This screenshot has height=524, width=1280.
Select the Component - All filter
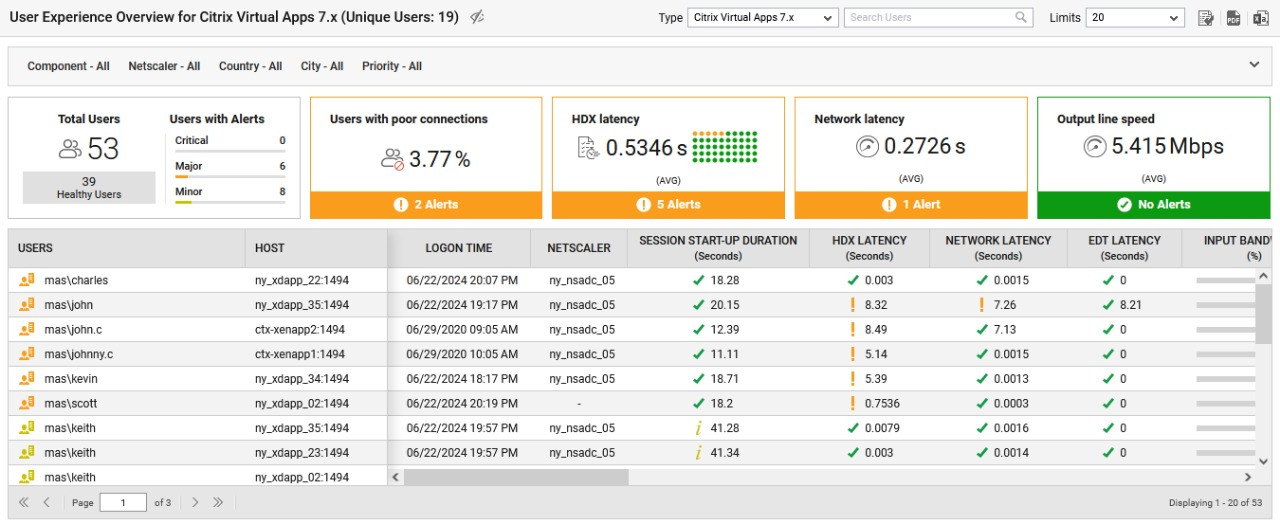[x=68, y=66]
